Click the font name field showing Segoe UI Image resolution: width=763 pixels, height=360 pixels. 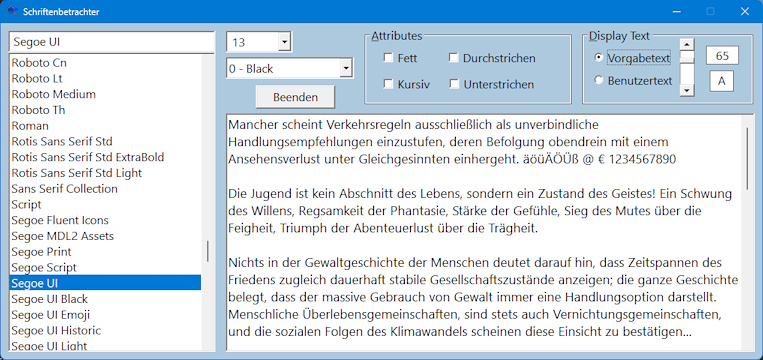(111, 42)
